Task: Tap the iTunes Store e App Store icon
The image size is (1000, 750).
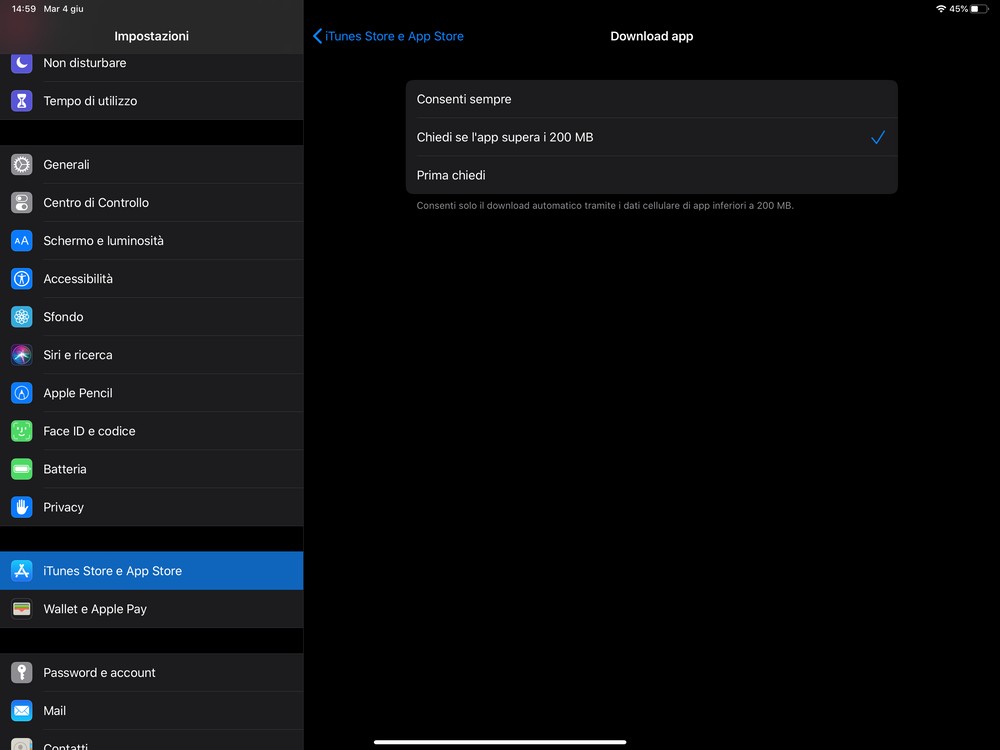Action: point(22,571)
